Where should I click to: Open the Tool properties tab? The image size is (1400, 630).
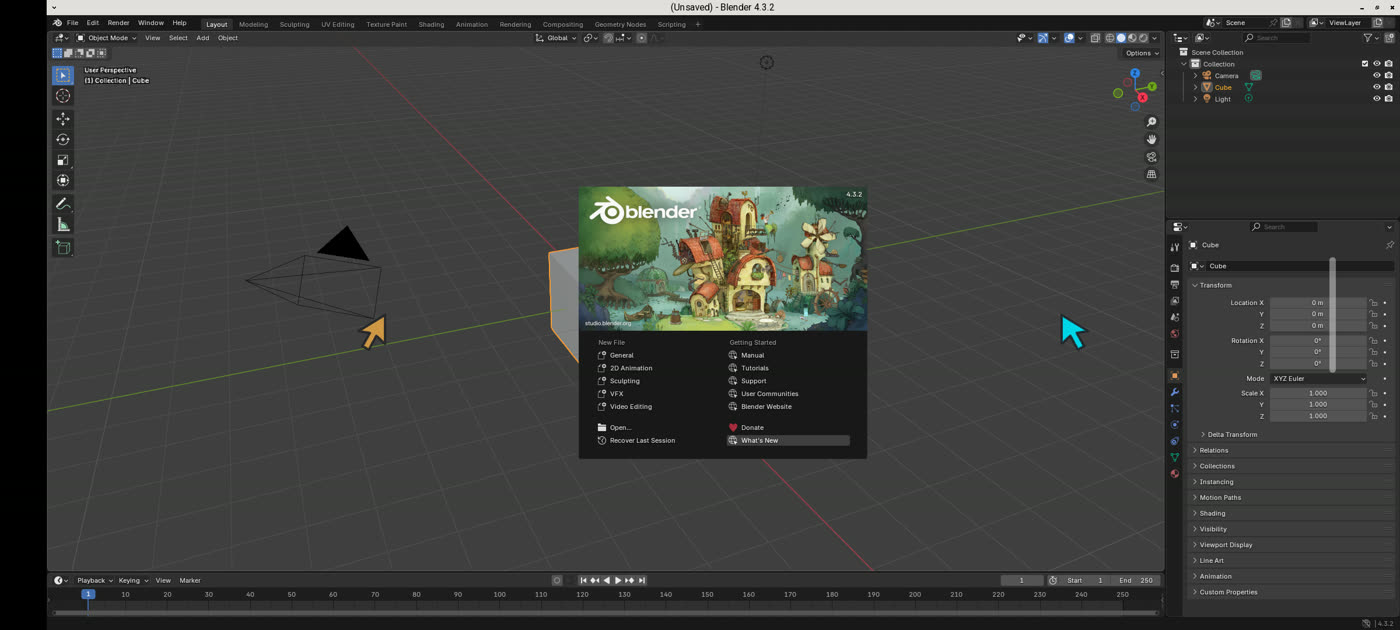pos(1175,247)
